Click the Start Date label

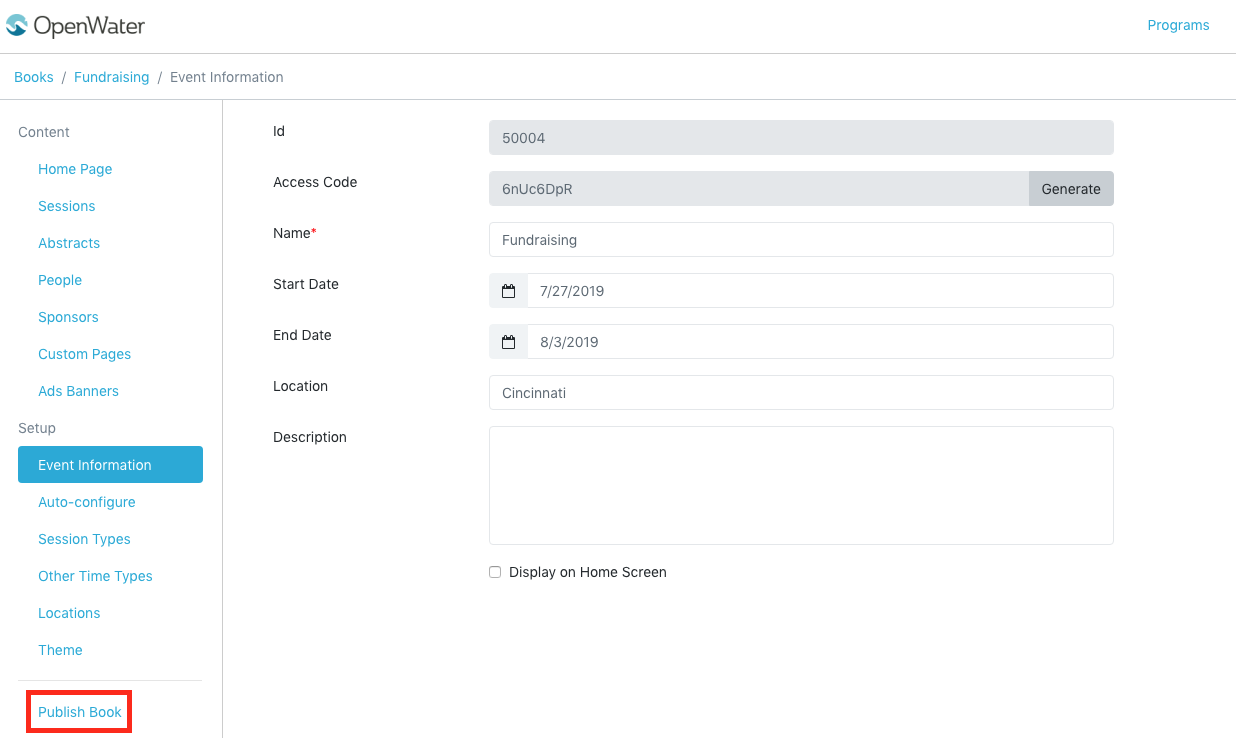pos(306,284)
